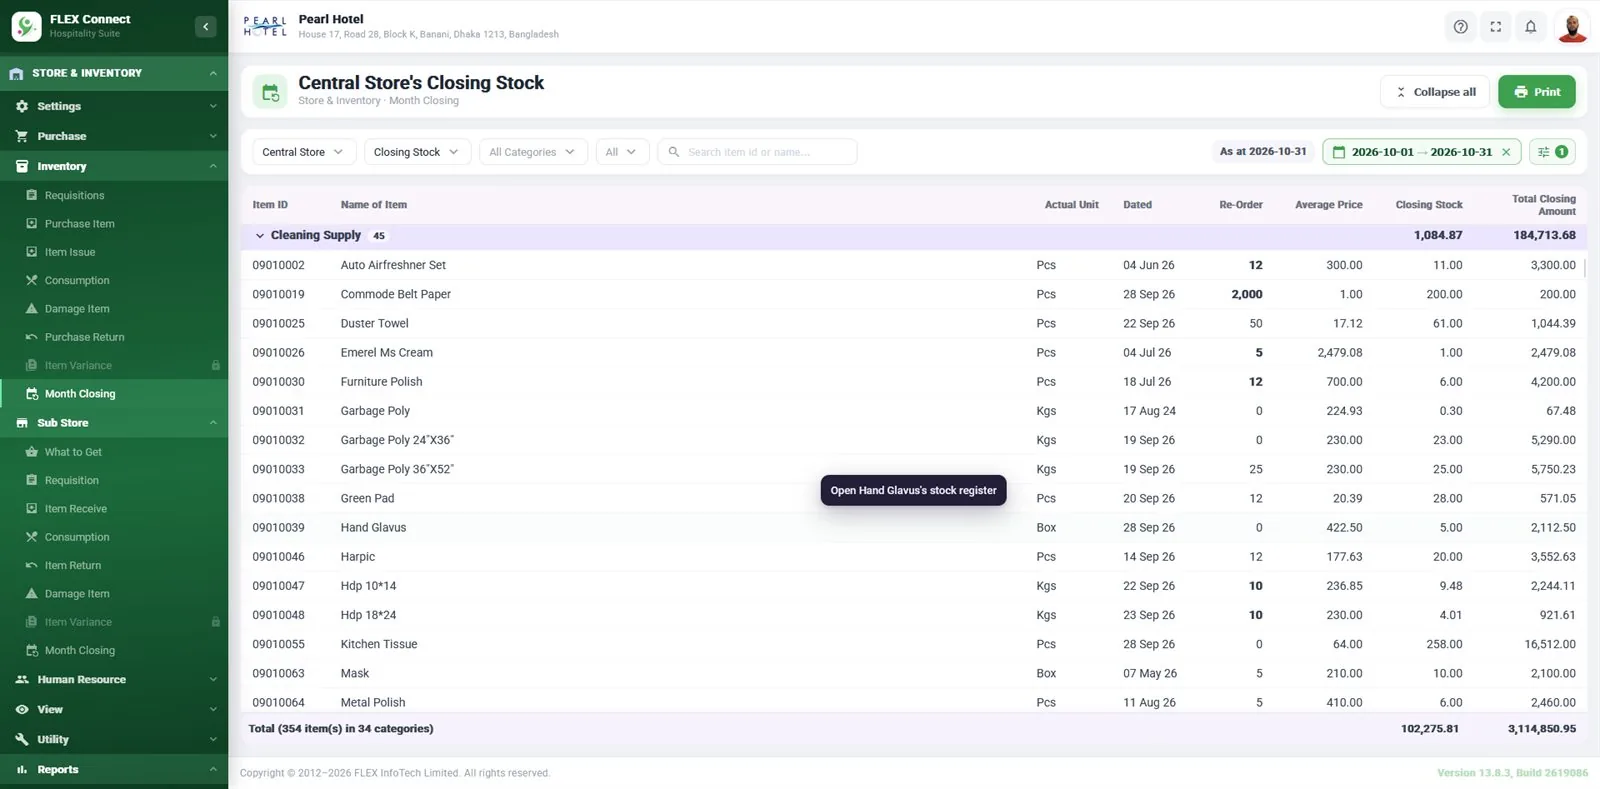This screenshot has height=789, width=1600.
Task: Open Item Issue in sidebar
Action: (x=114, y=252)
